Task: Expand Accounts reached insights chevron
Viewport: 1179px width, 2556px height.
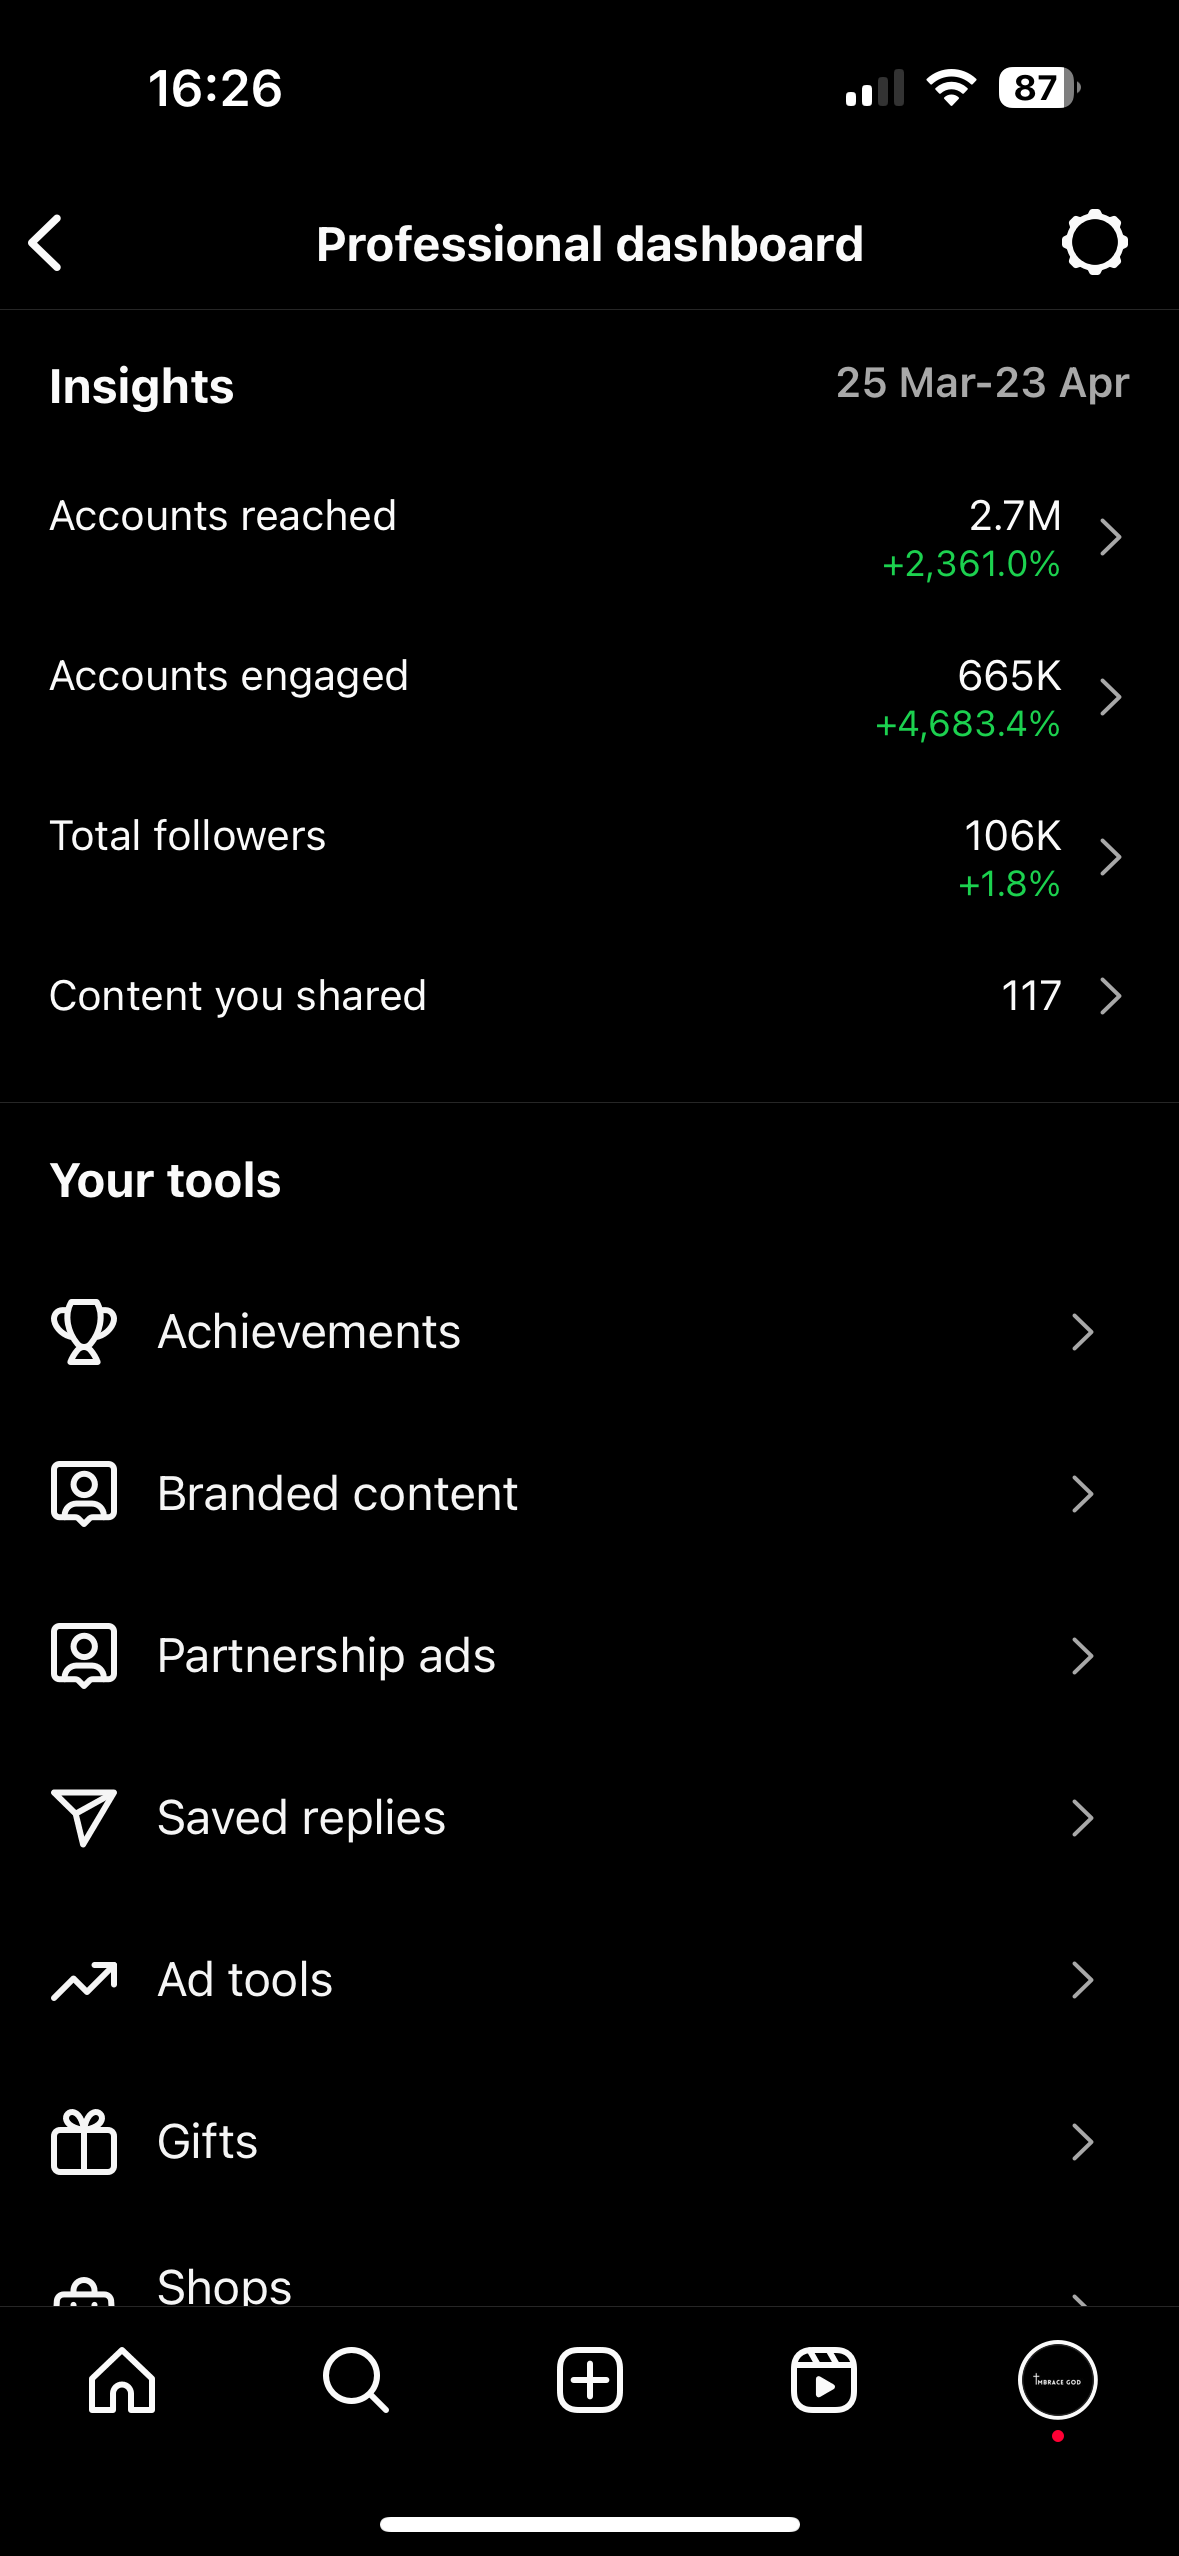Action: pos(1109,538)
